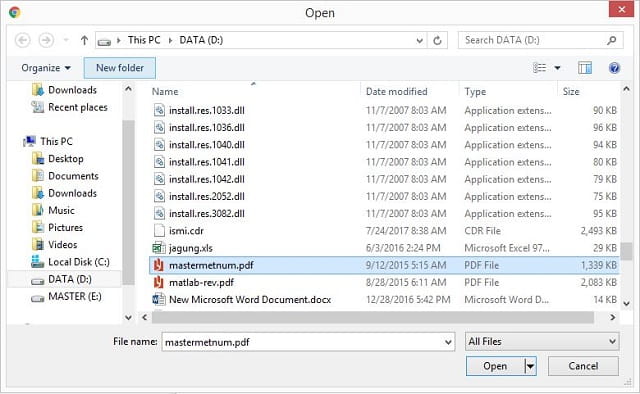Select the ismi.cdr file icon
The height and width of the screenshot is (394, 640).
point(159,231)
